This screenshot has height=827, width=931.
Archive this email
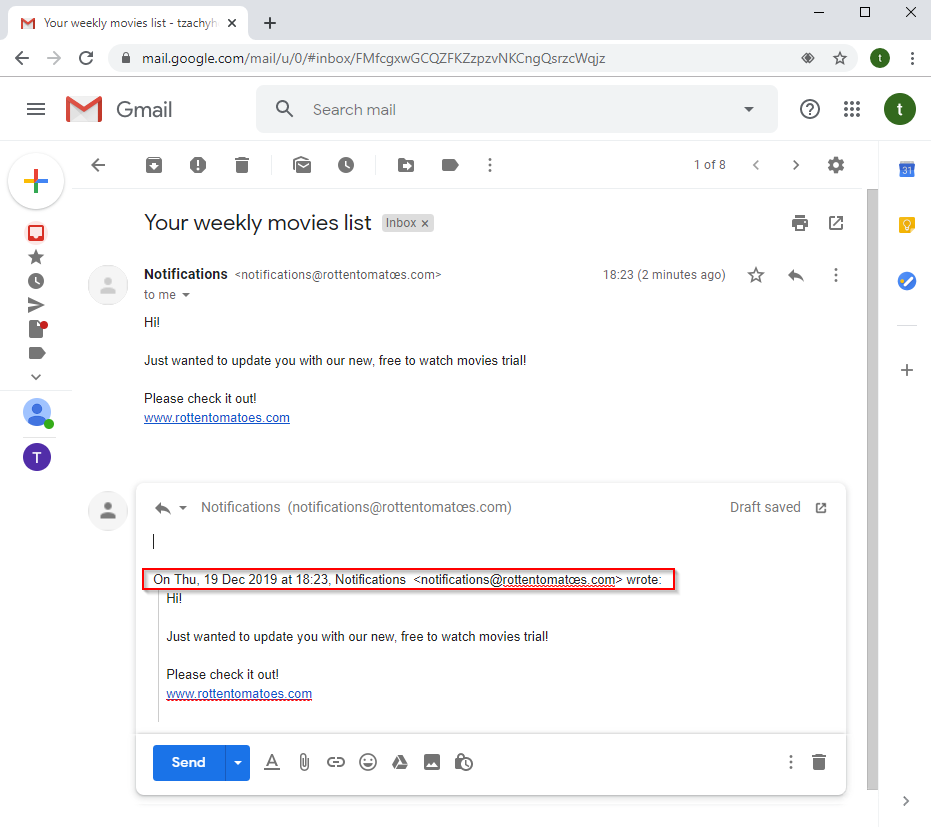tap(154, 165)
